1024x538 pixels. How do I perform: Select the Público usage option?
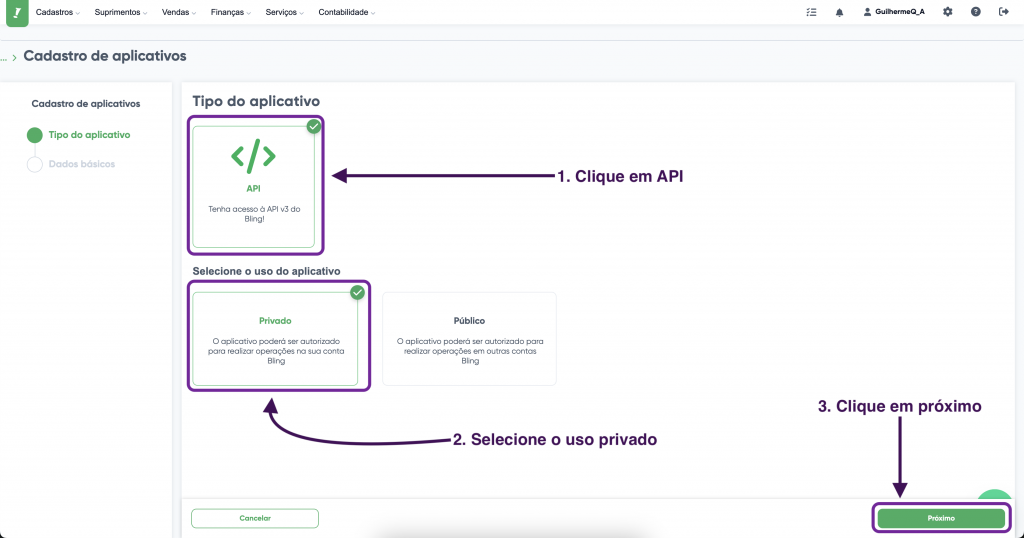coord(469,338)
